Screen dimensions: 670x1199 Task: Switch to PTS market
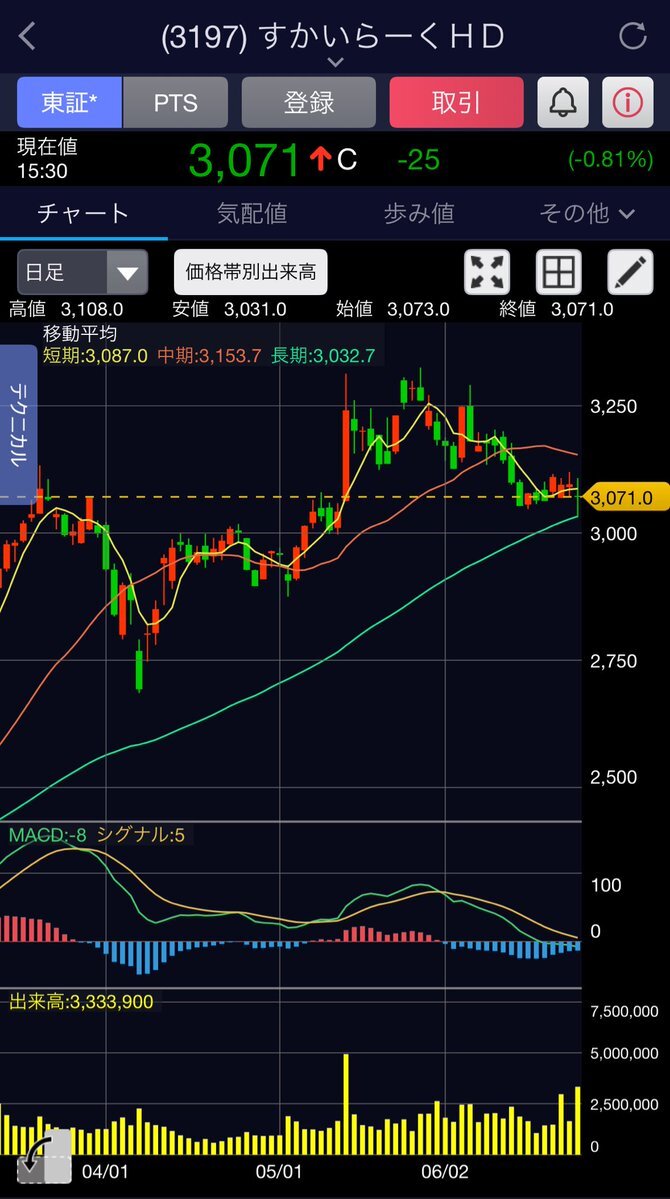(176, 102)
